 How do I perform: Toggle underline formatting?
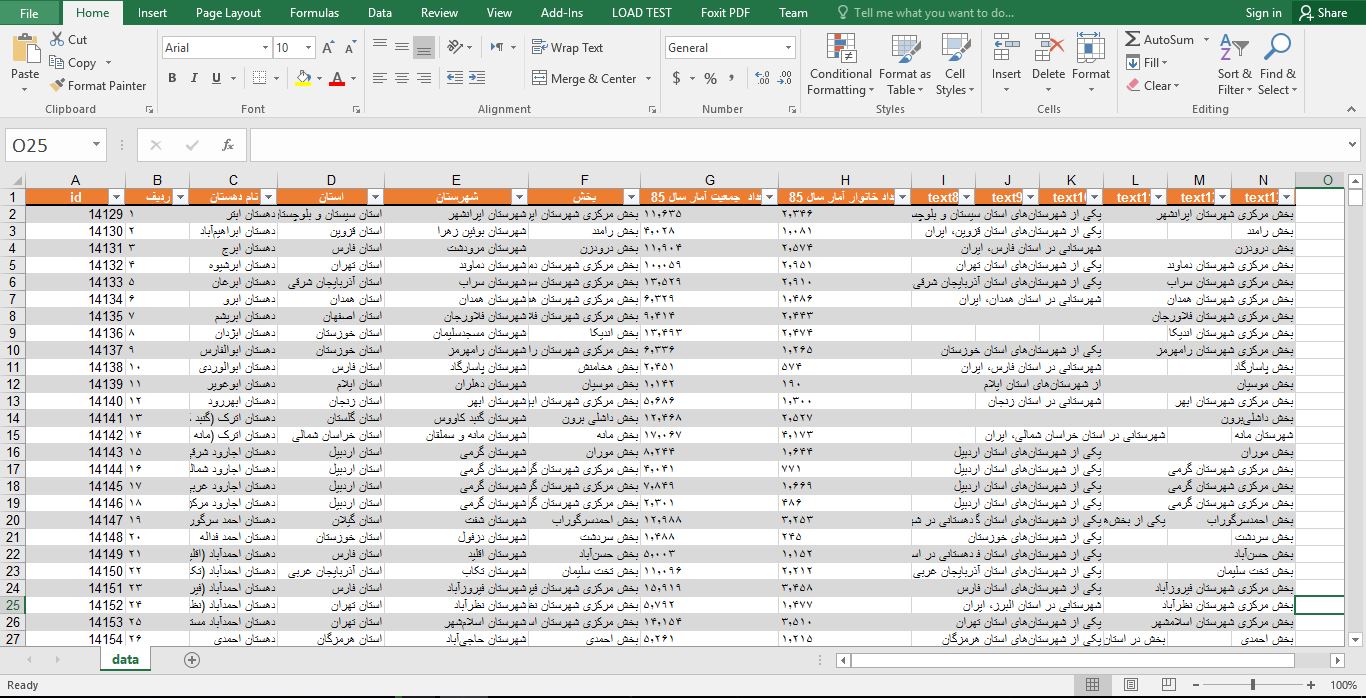pyautogui.click(x=214, y=78)
